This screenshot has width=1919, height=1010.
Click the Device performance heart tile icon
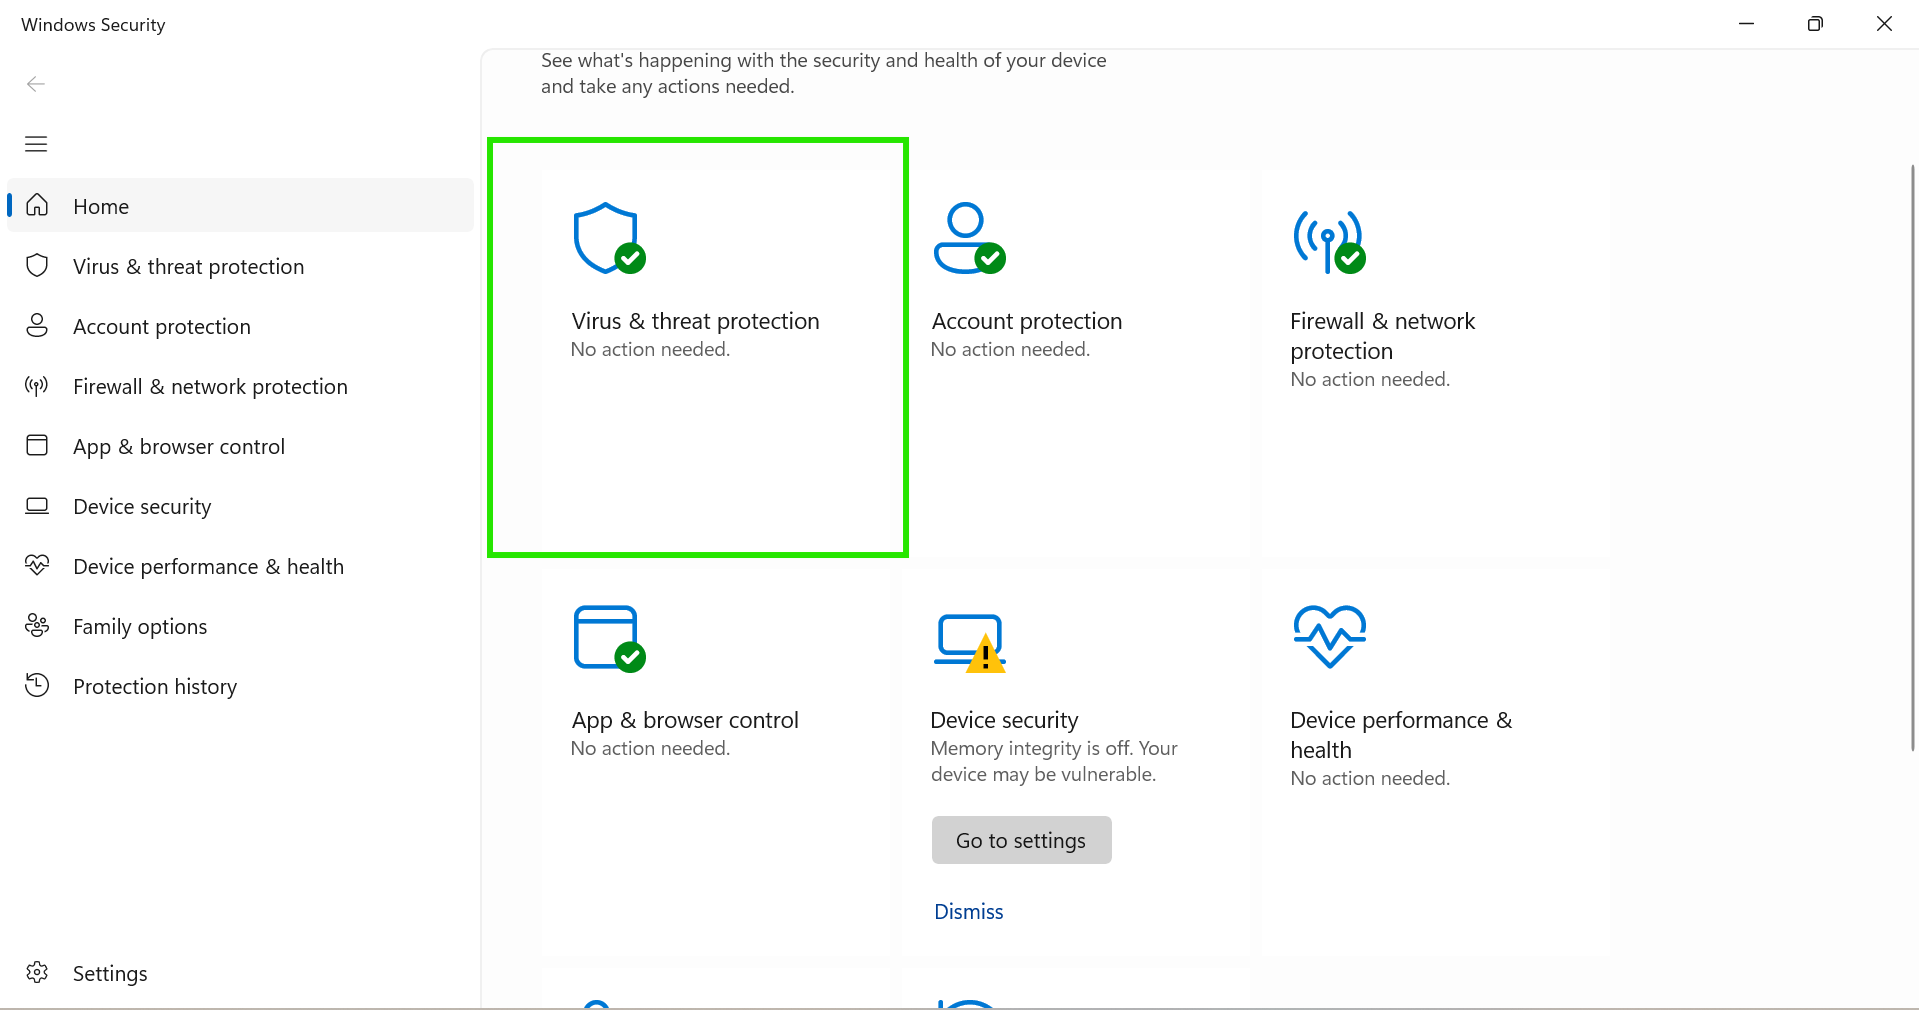(1329, 637)
